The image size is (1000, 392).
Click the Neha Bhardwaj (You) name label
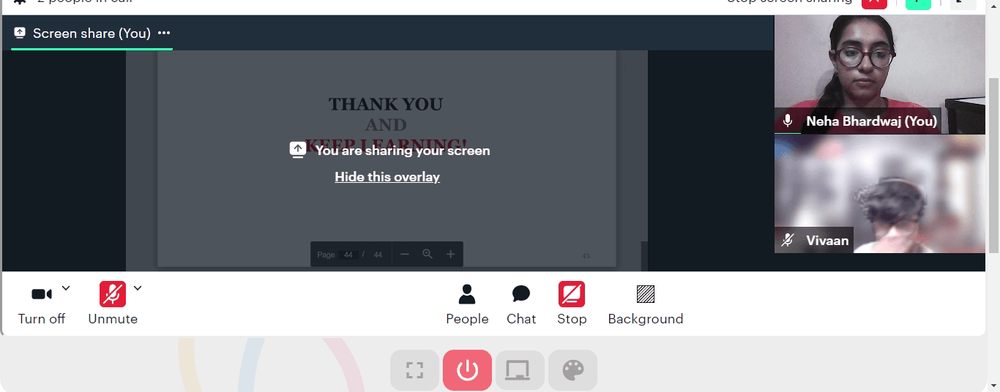871,121
